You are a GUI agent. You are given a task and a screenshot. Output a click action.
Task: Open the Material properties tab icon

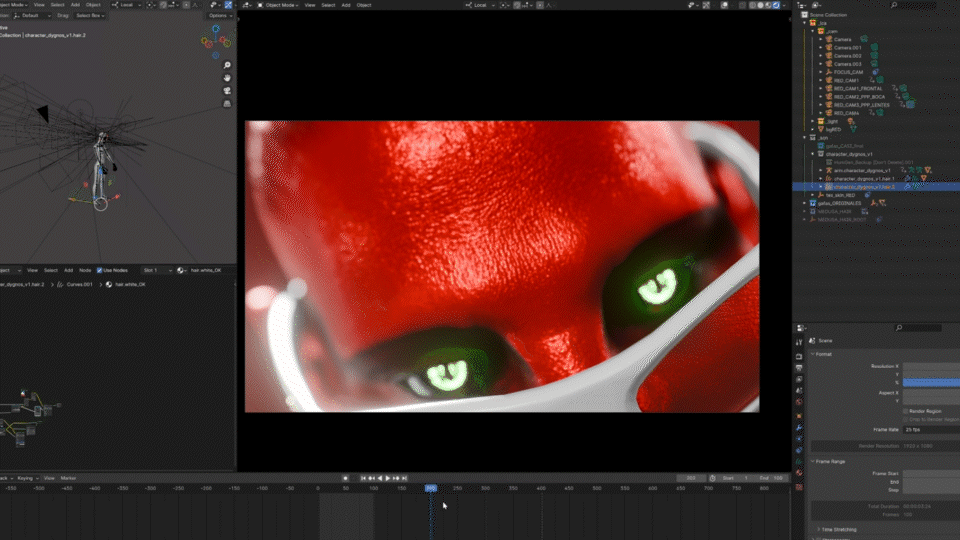click(799, 473)
